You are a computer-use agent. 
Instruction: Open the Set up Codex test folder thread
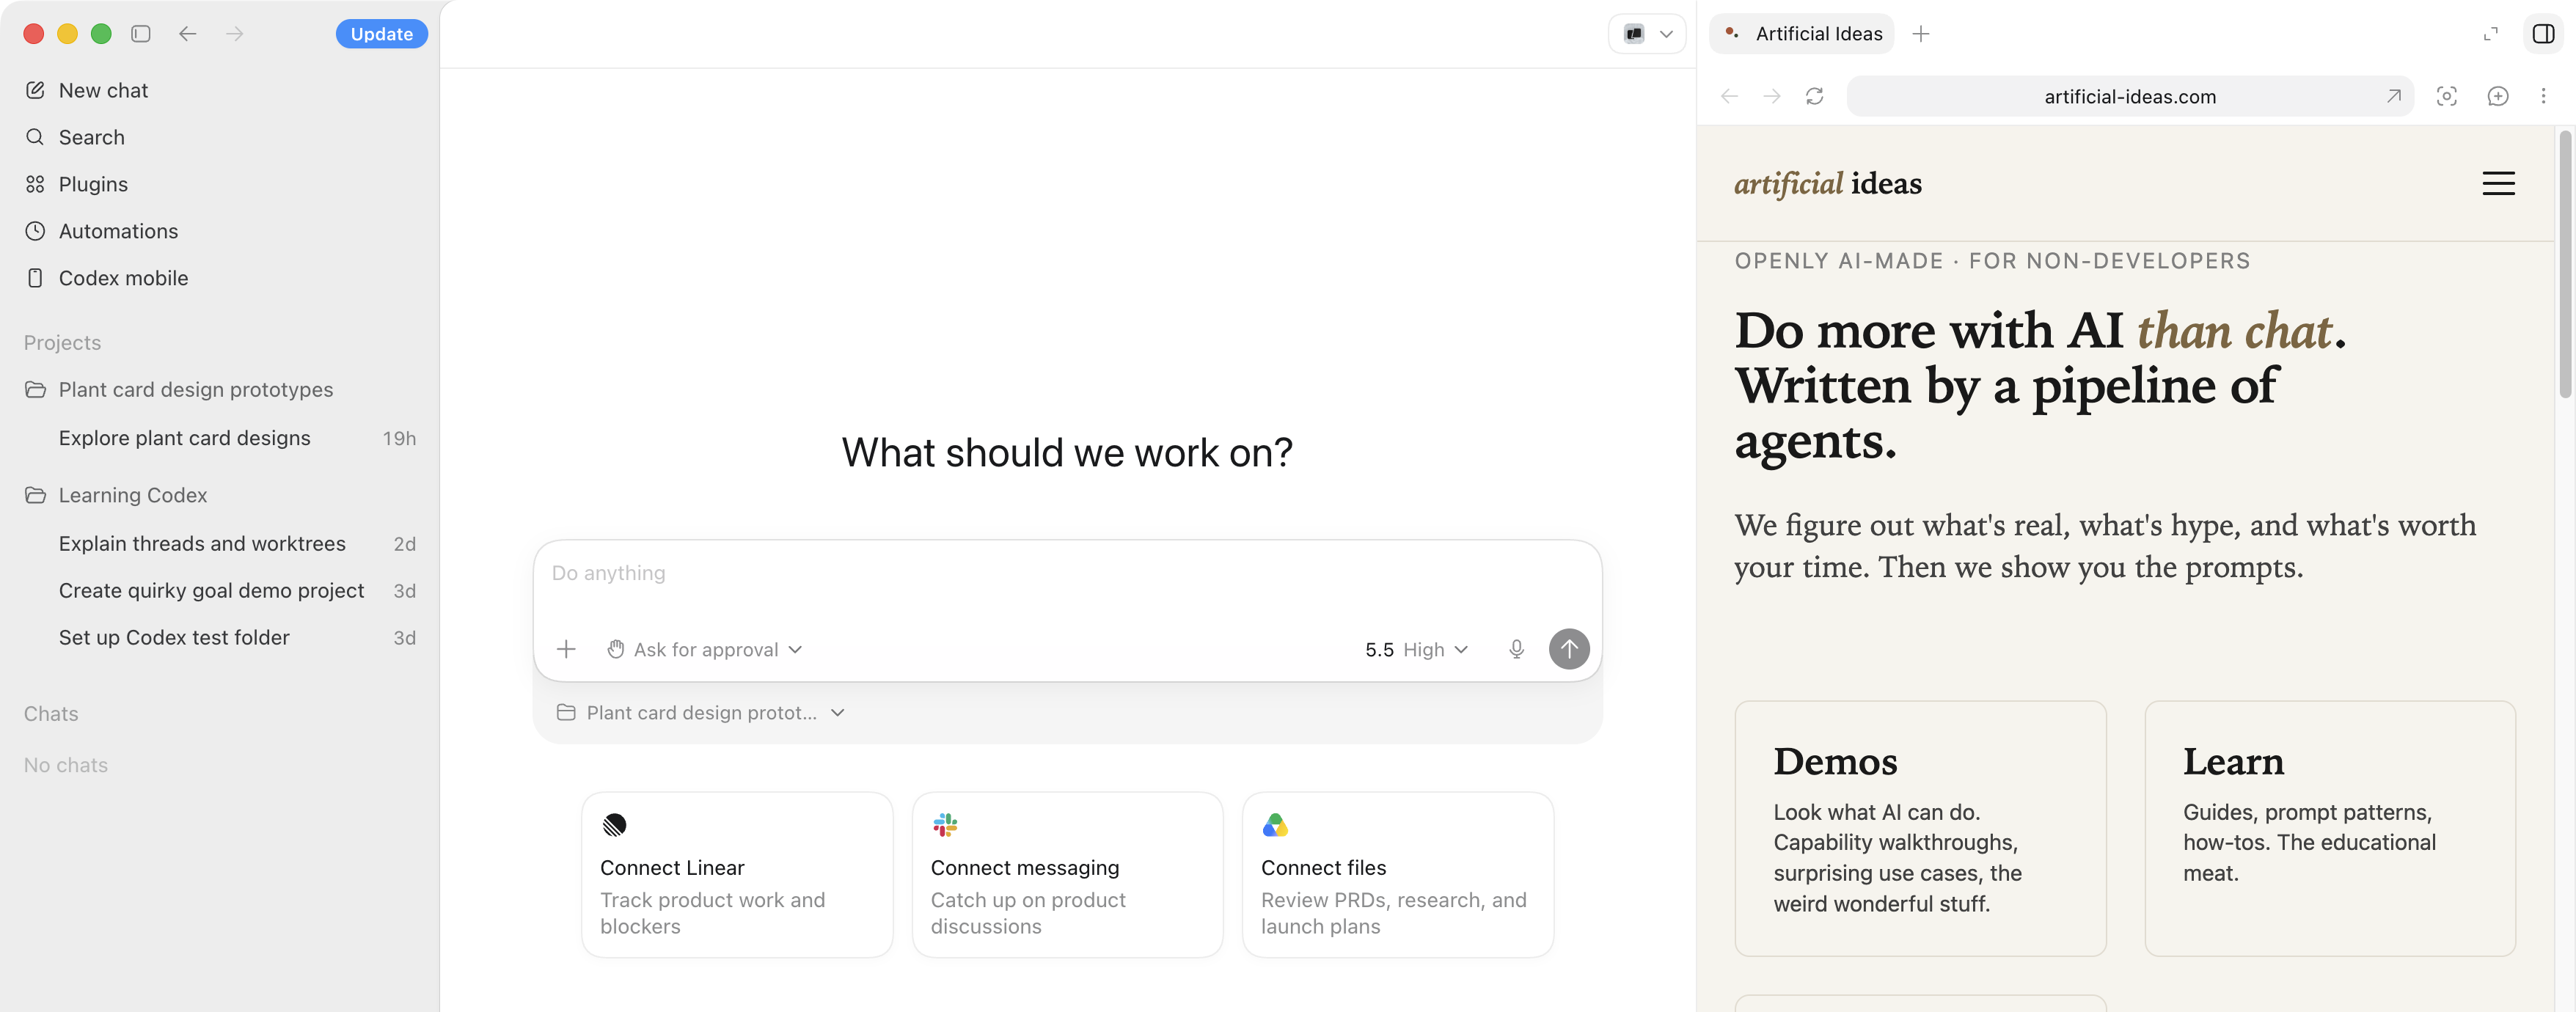tap(220, 637)
